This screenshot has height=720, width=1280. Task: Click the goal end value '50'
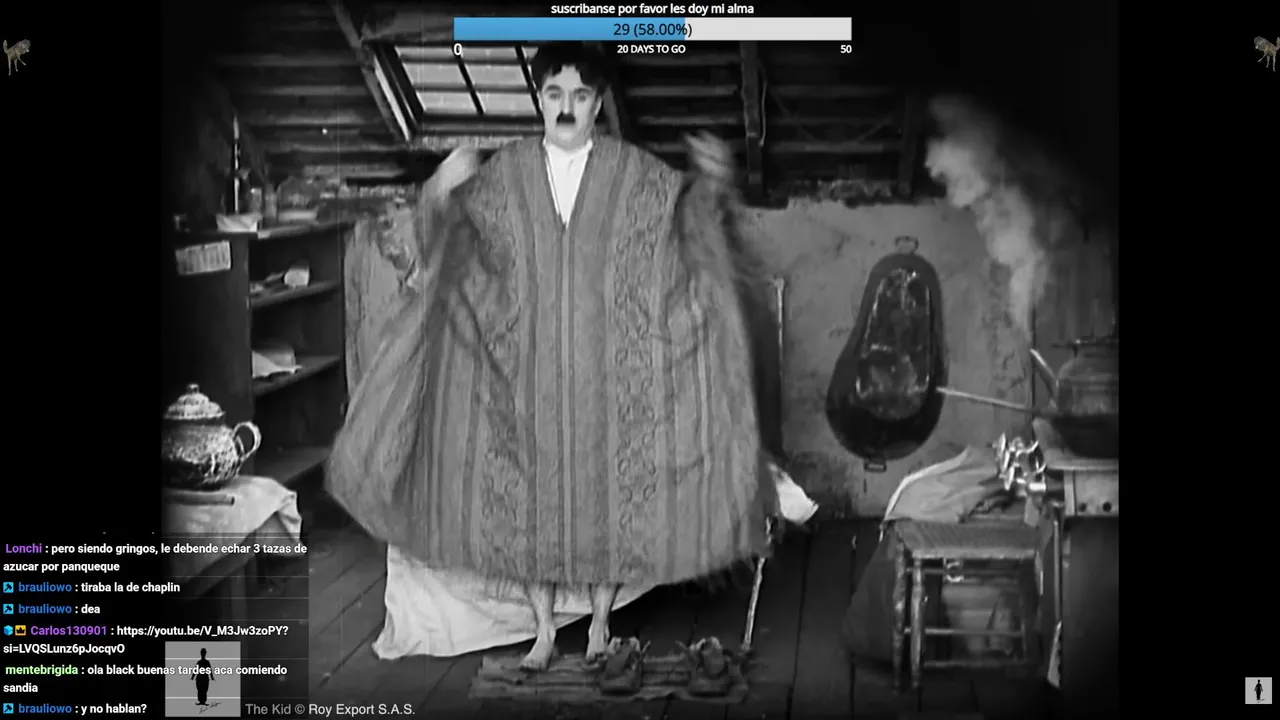pos(845,49)
